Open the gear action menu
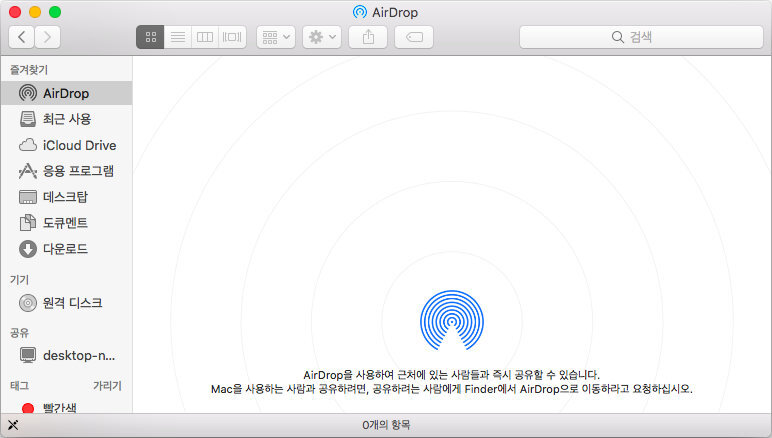This screenshot has height=438, width=772. tap(322, 37)
